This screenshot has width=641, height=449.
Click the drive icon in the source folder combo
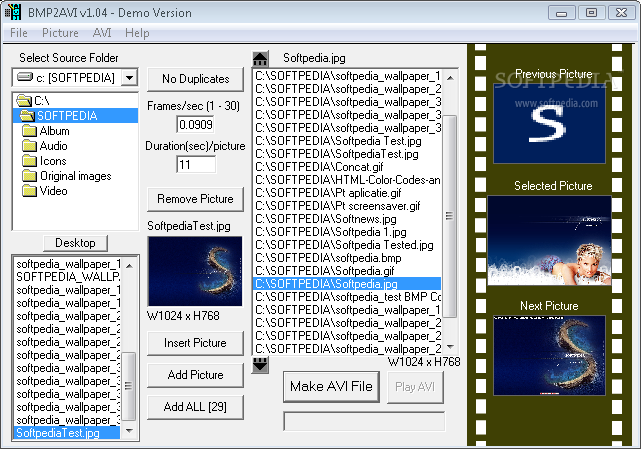25,77
